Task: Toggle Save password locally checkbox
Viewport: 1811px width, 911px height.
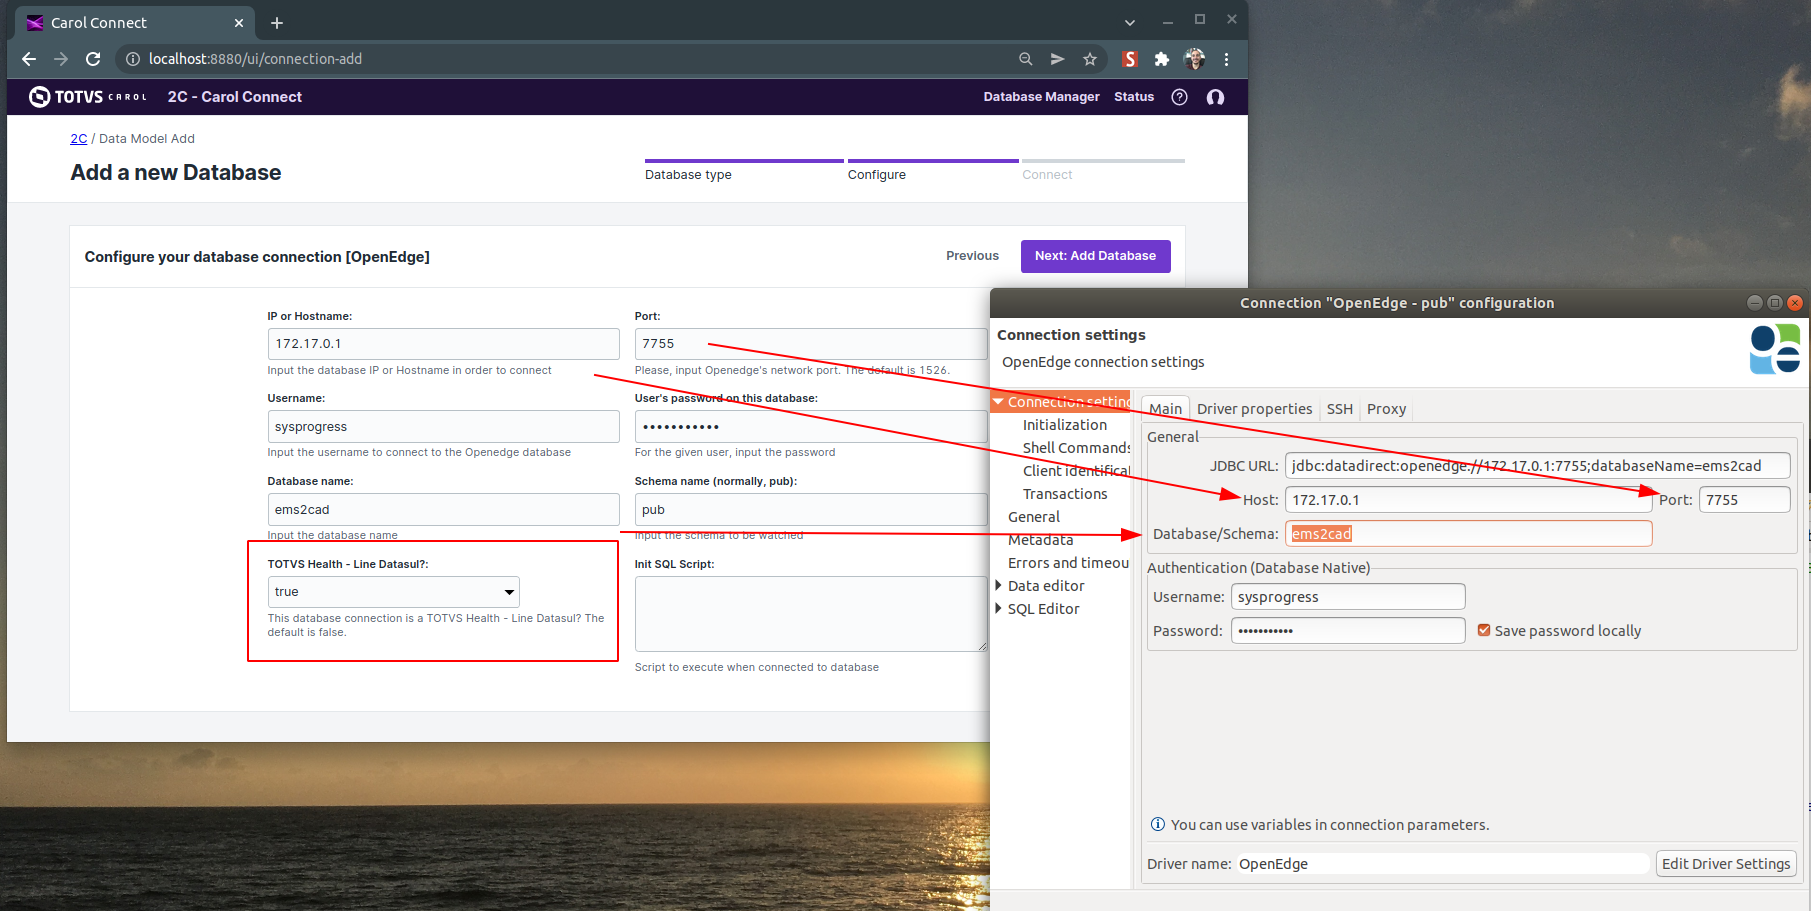Action: [1484, 630]
